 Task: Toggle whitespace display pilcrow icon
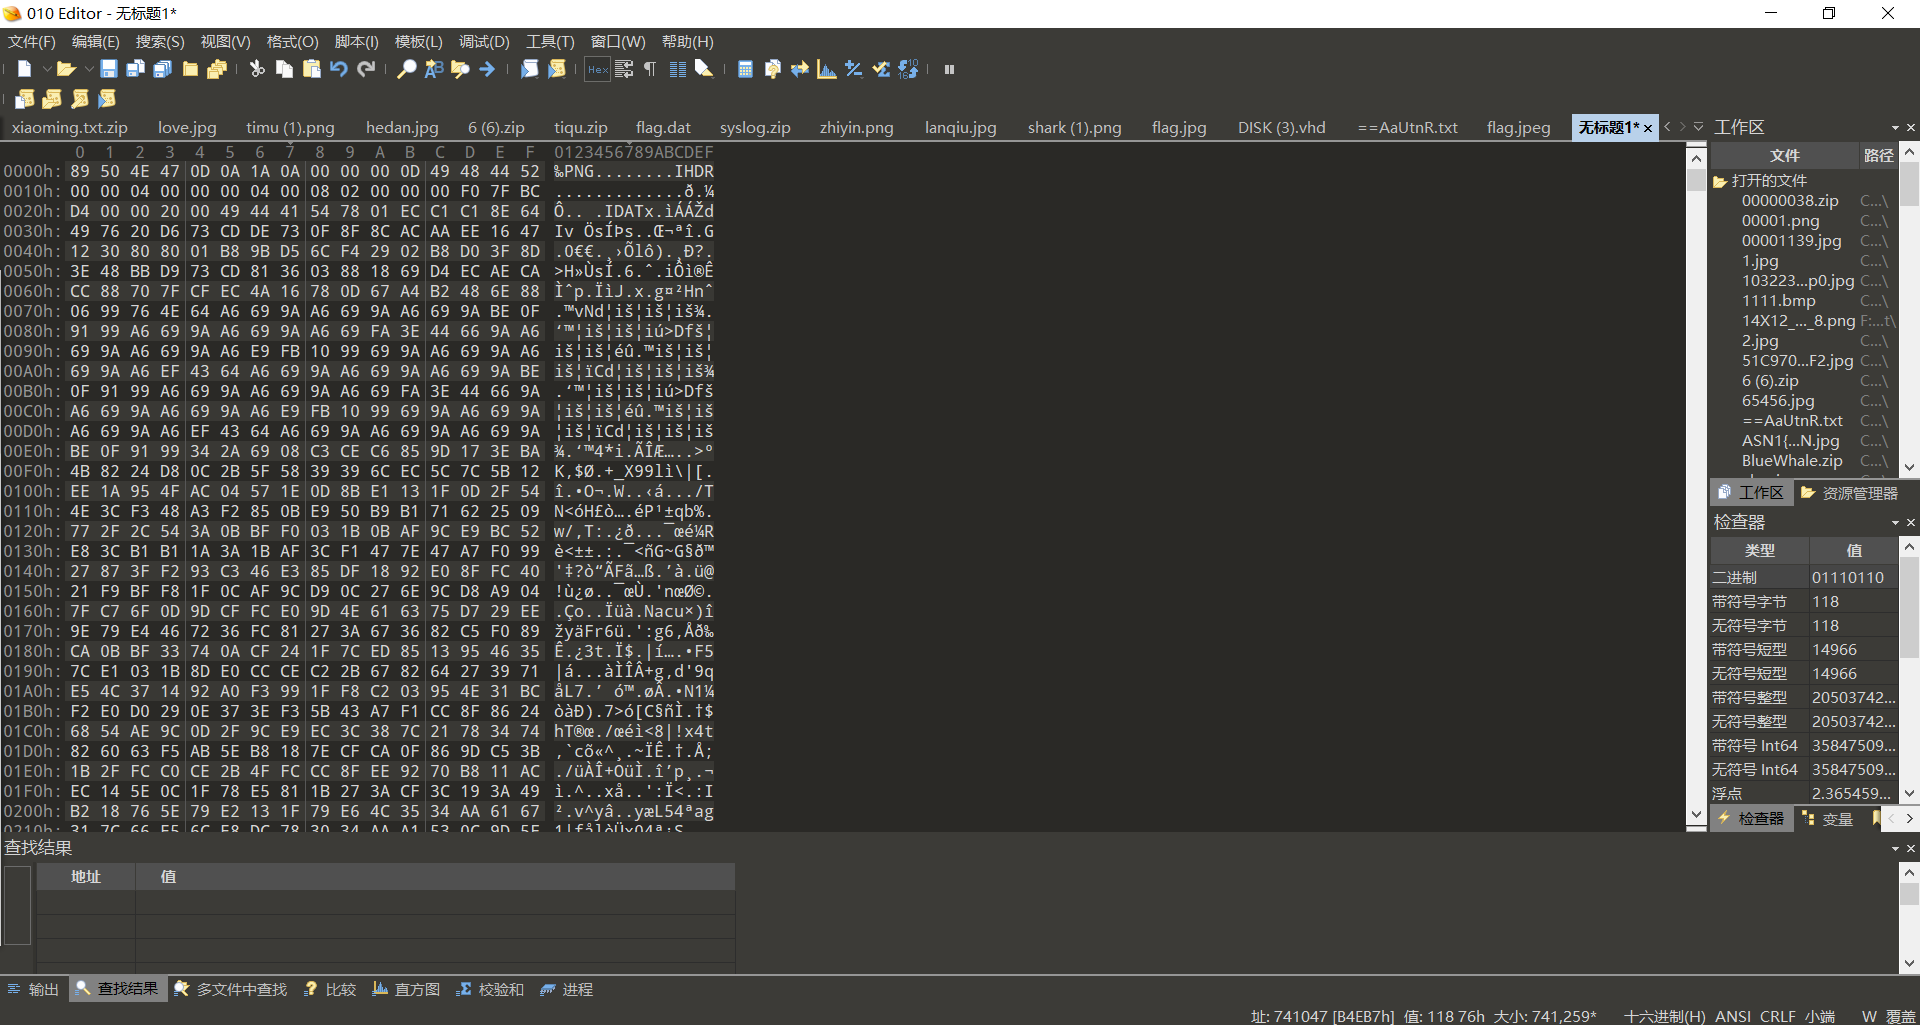tap(650, 69)
